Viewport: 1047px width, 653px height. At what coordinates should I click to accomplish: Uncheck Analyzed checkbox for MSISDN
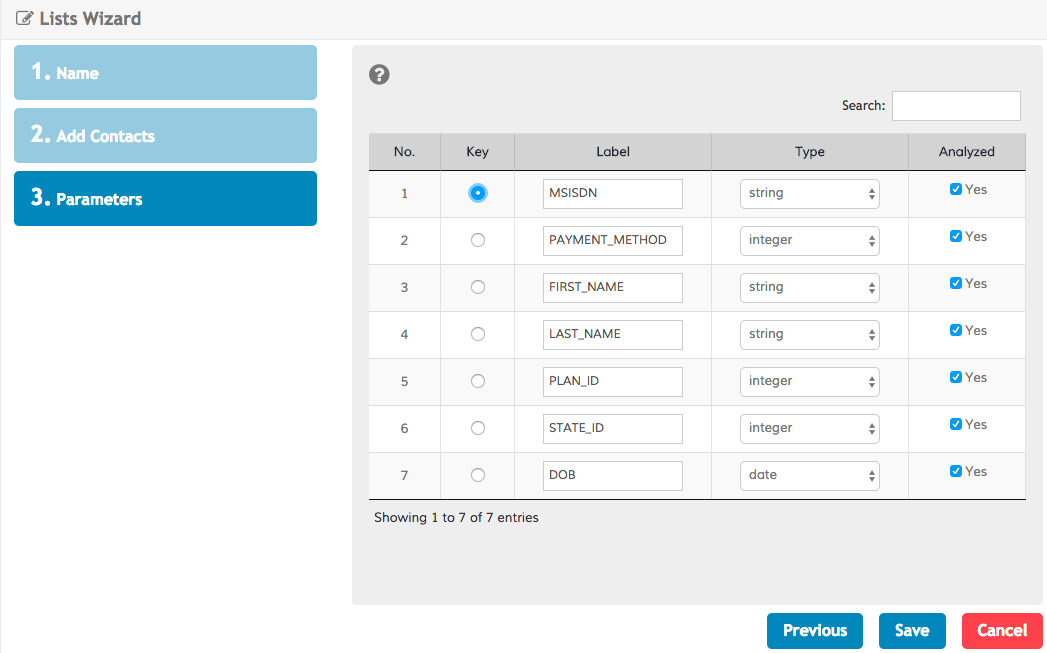click(956, 190)
